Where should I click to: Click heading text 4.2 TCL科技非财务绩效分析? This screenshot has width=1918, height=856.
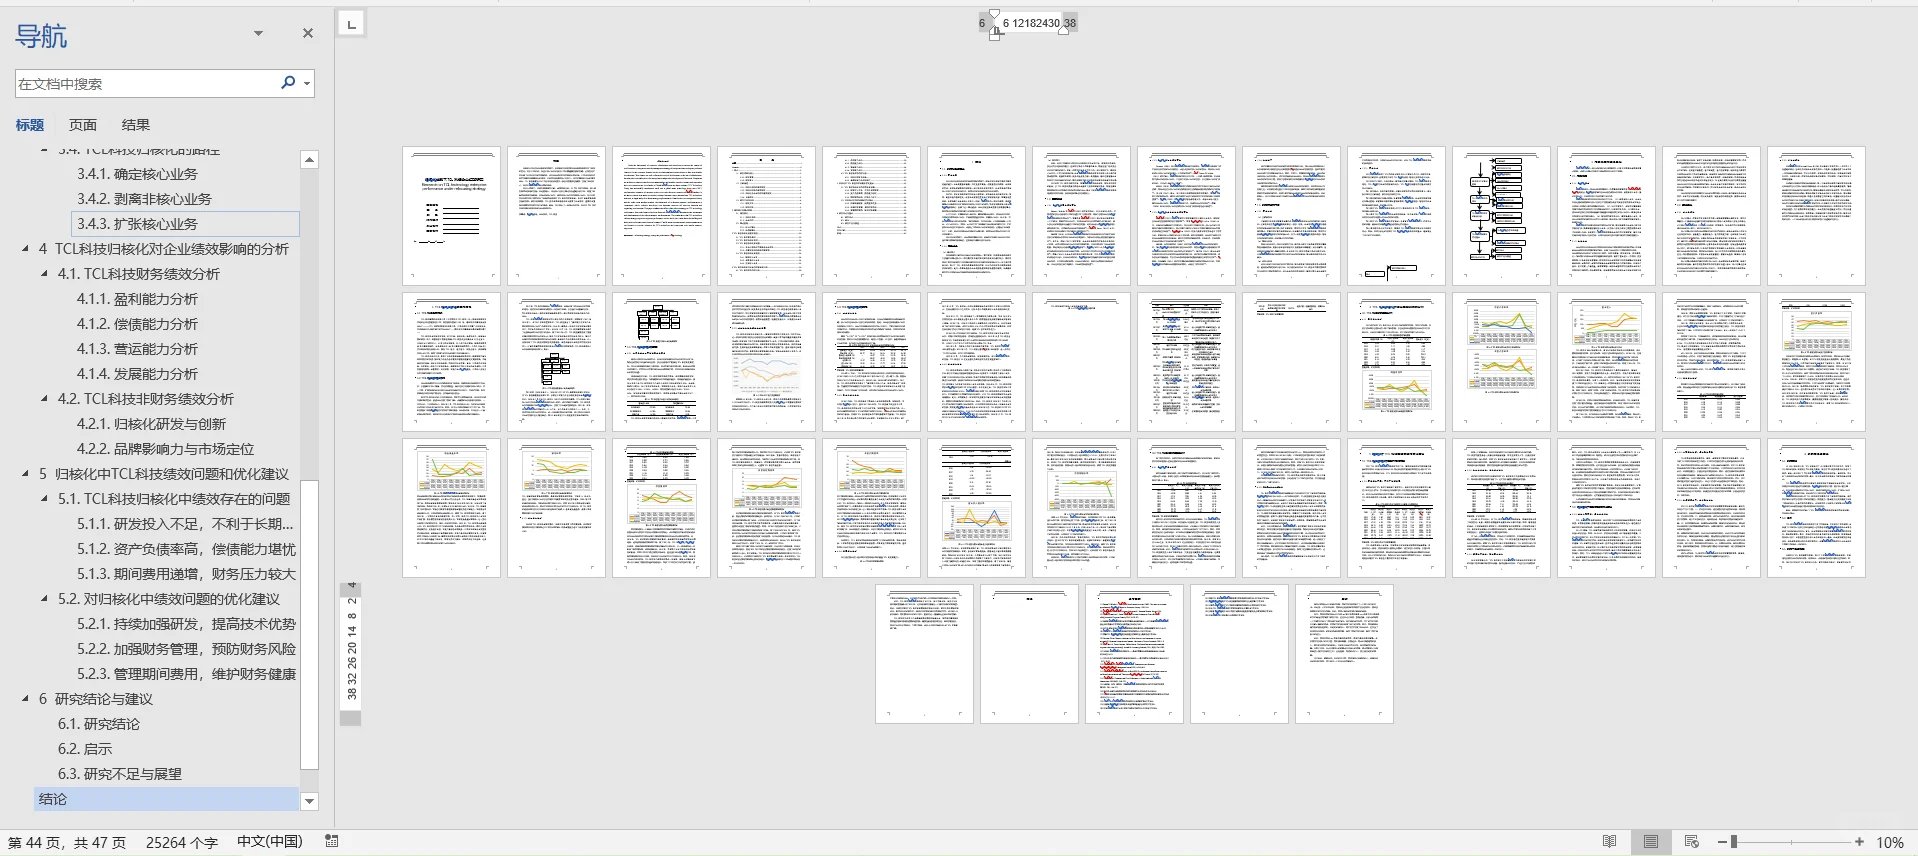[145, 399]
